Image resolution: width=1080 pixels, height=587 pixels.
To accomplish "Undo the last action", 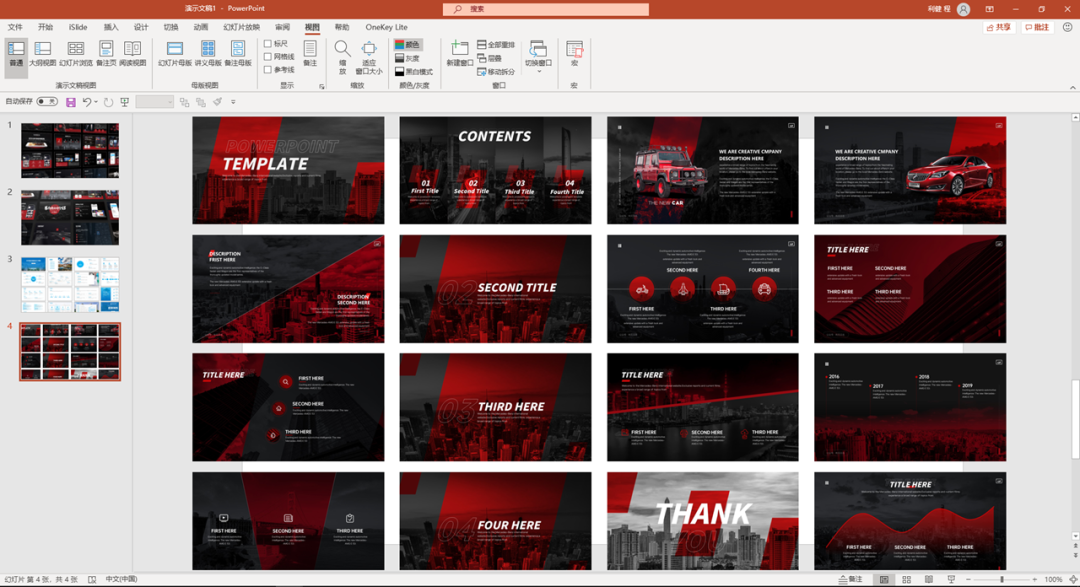I will 87,102.
